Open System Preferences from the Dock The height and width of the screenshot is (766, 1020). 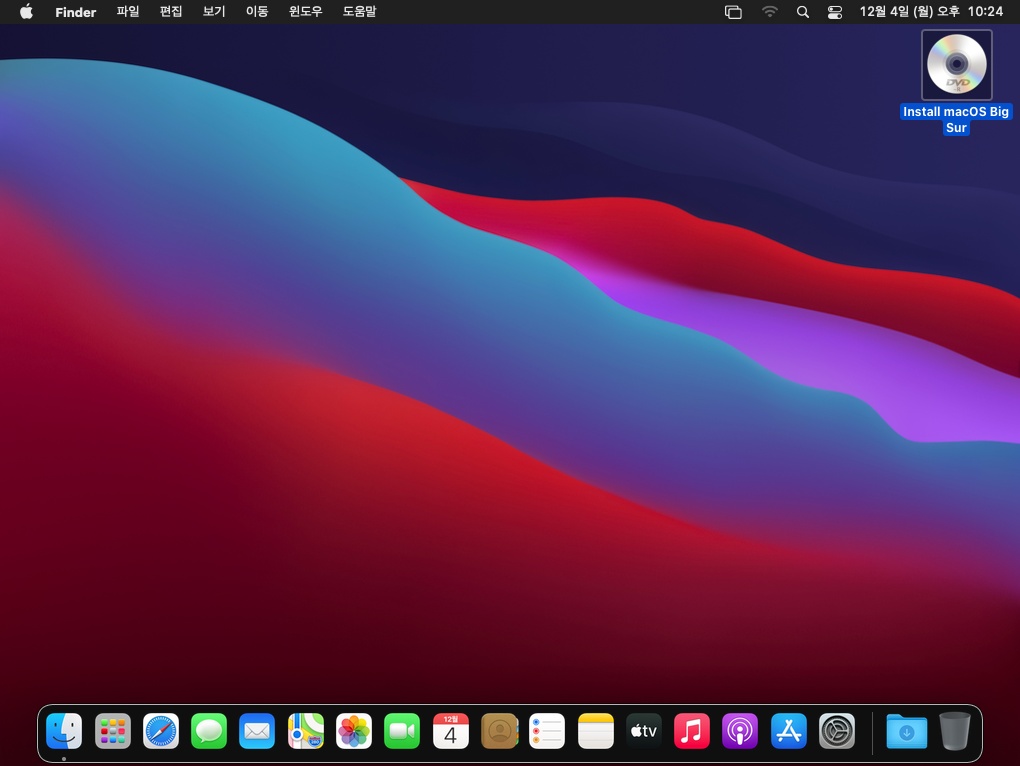(837, 732)
